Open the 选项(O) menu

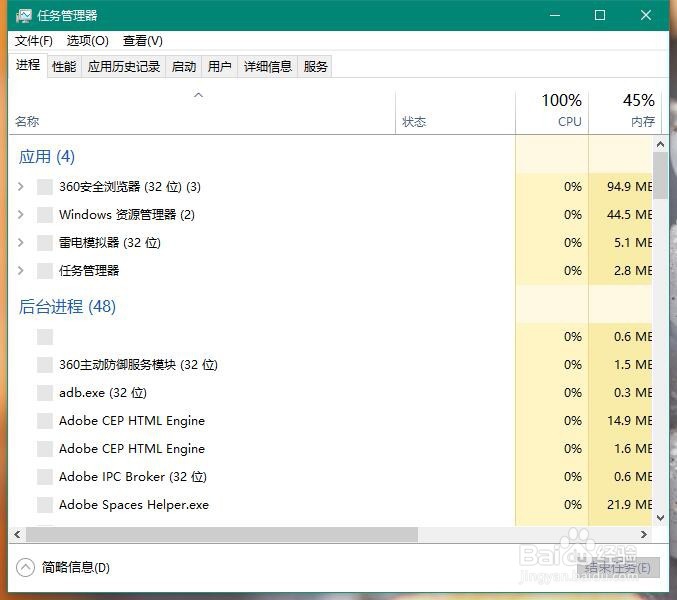coord(88,41)
